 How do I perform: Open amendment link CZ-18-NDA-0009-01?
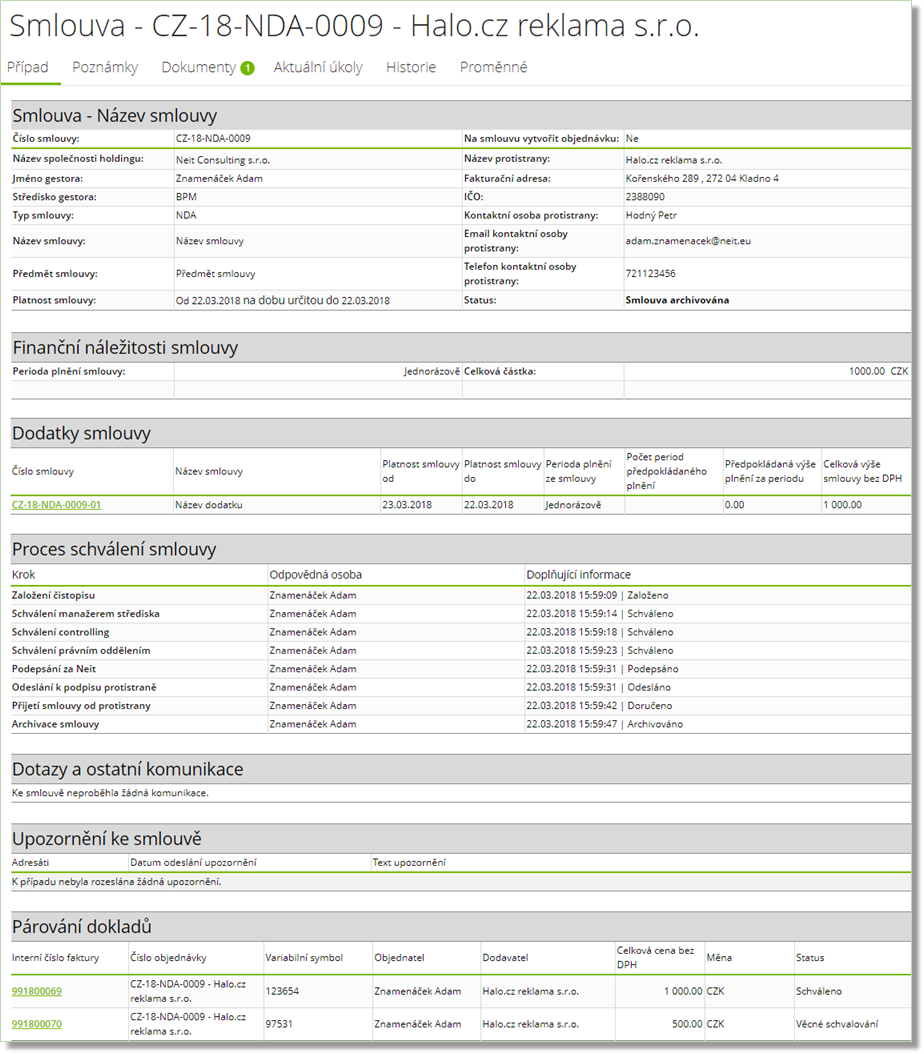tap(56, 505)
